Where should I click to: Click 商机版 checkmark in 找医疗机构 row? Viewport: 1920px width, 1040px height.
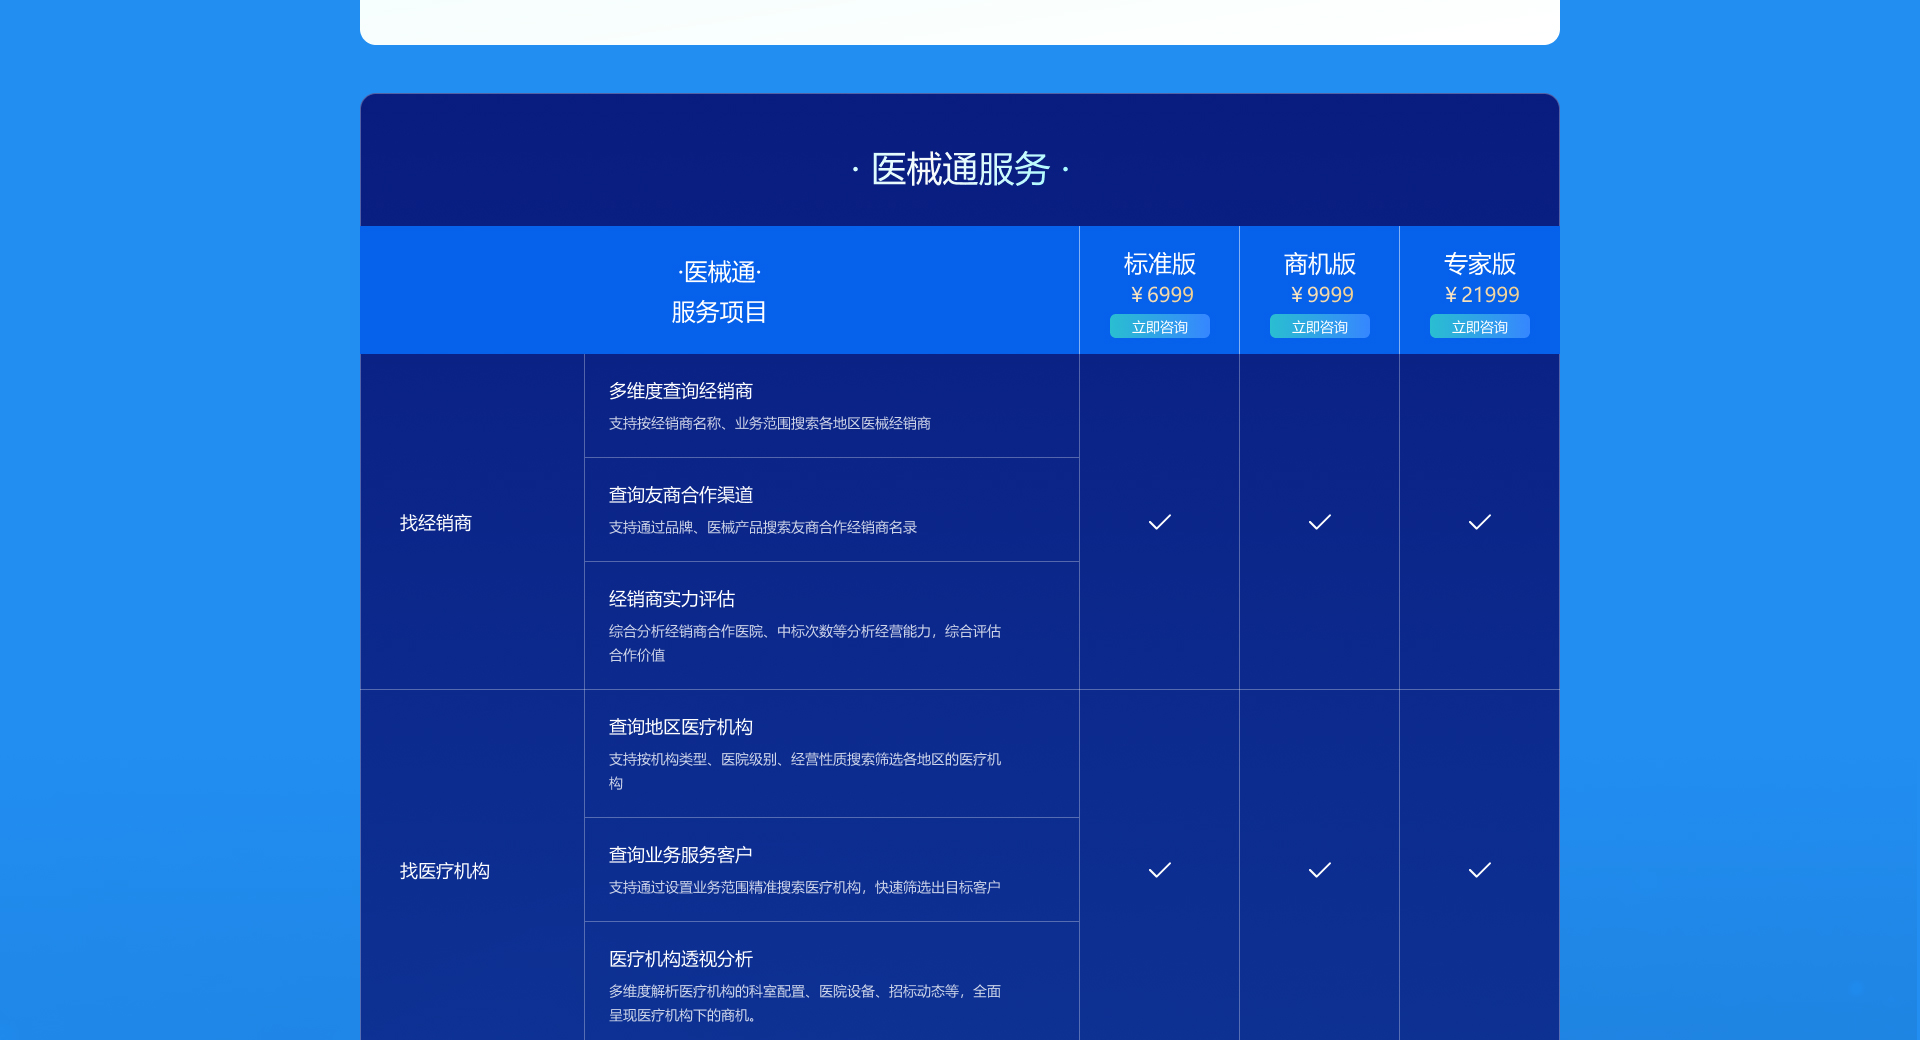pyautogui.click(x=1319, y=870)
